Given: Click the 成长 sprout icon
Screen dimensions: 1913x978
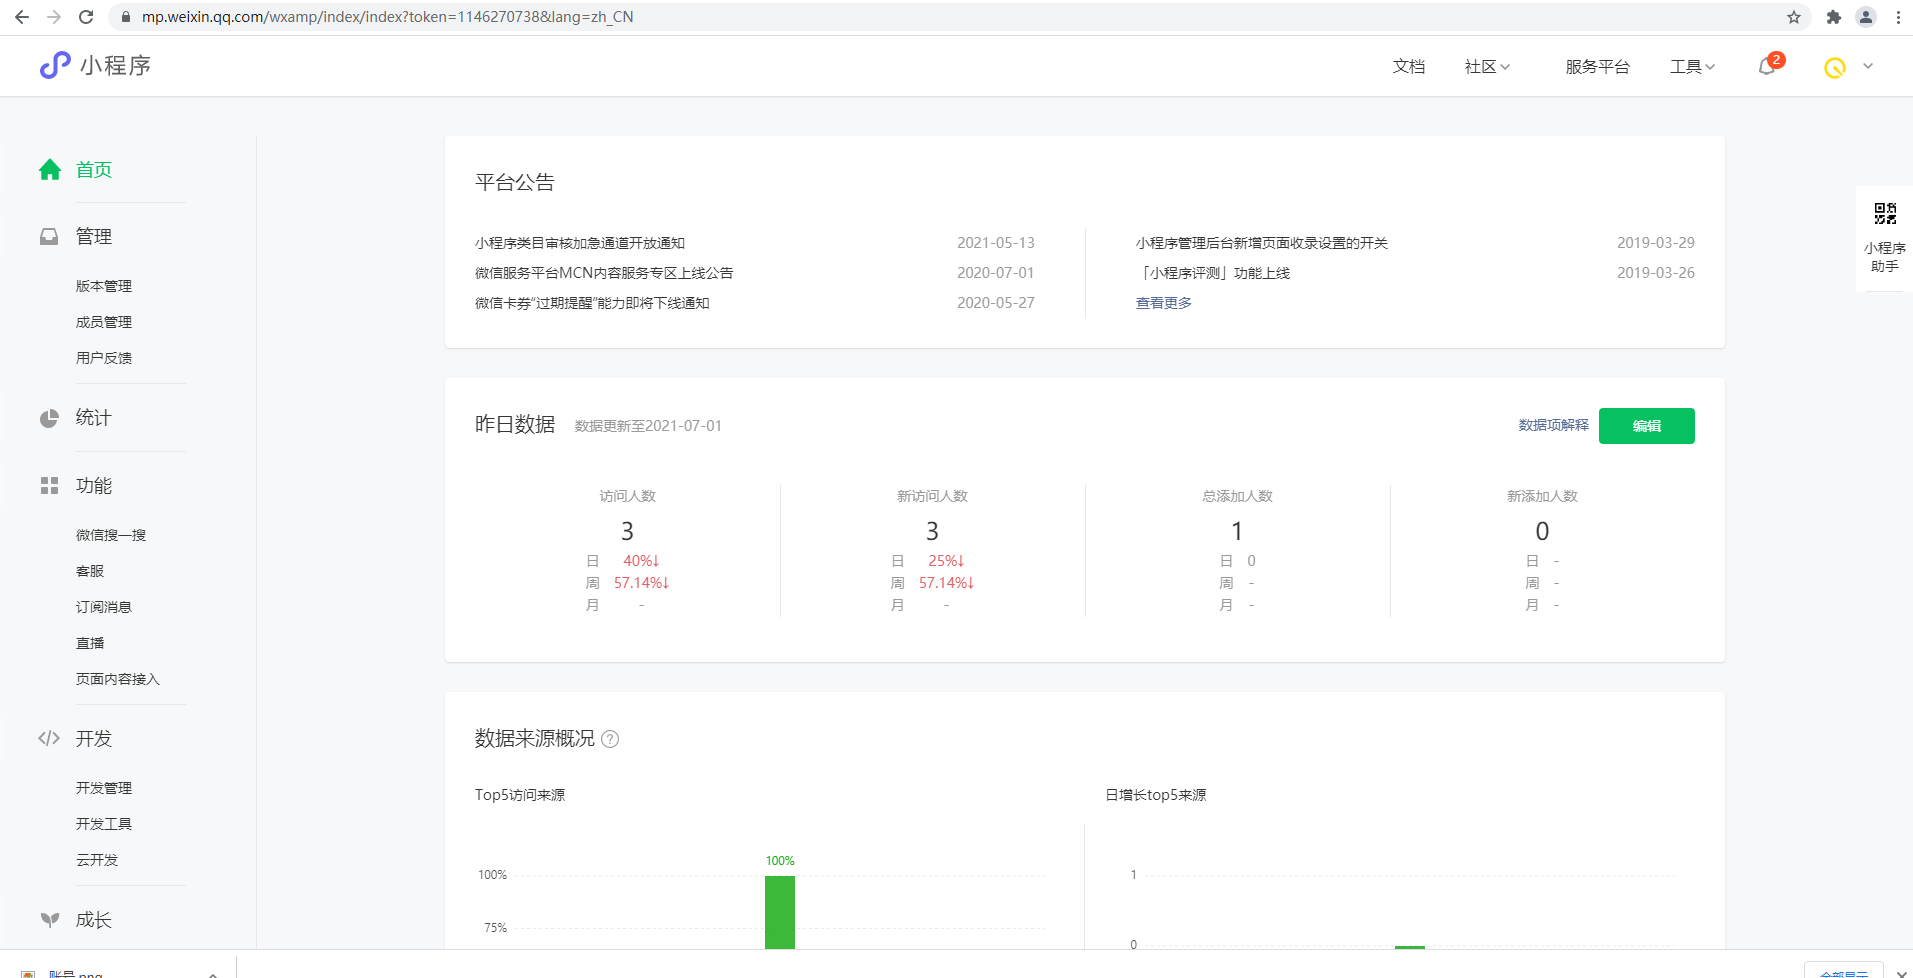Looking at the screenshot, I should (x=49, y=920).
